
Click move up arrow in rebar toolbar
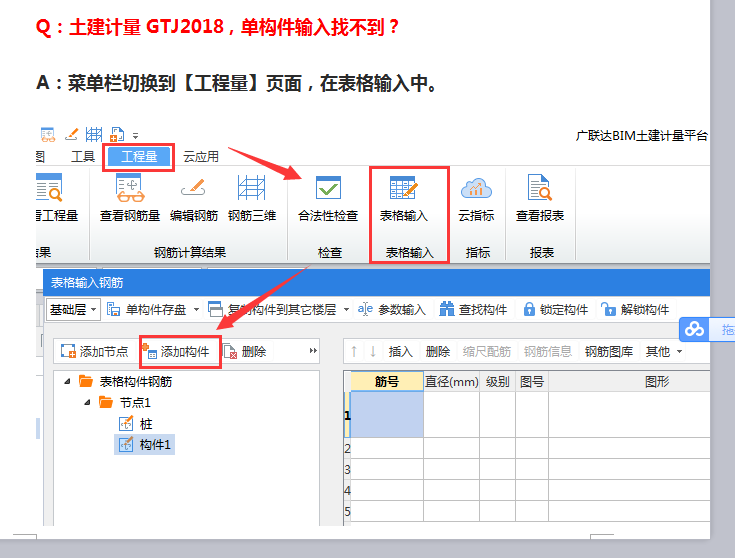[354, 351]
